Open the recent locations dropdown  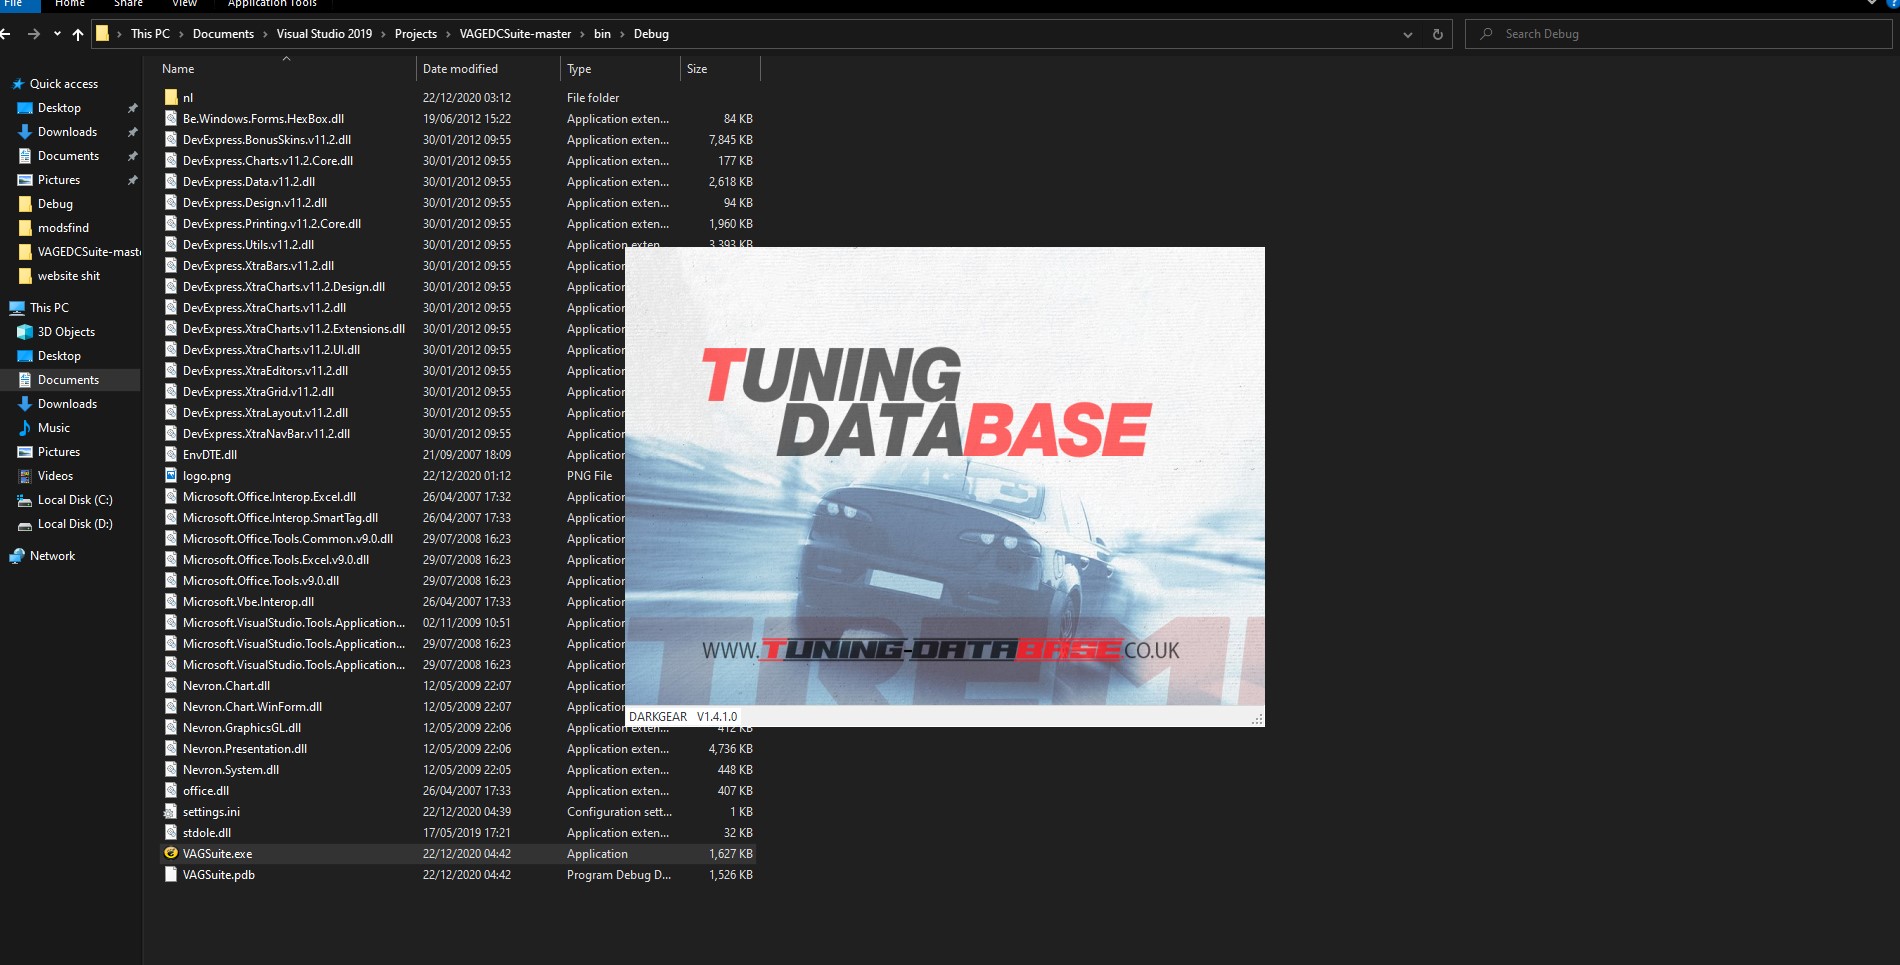[57, 34]
